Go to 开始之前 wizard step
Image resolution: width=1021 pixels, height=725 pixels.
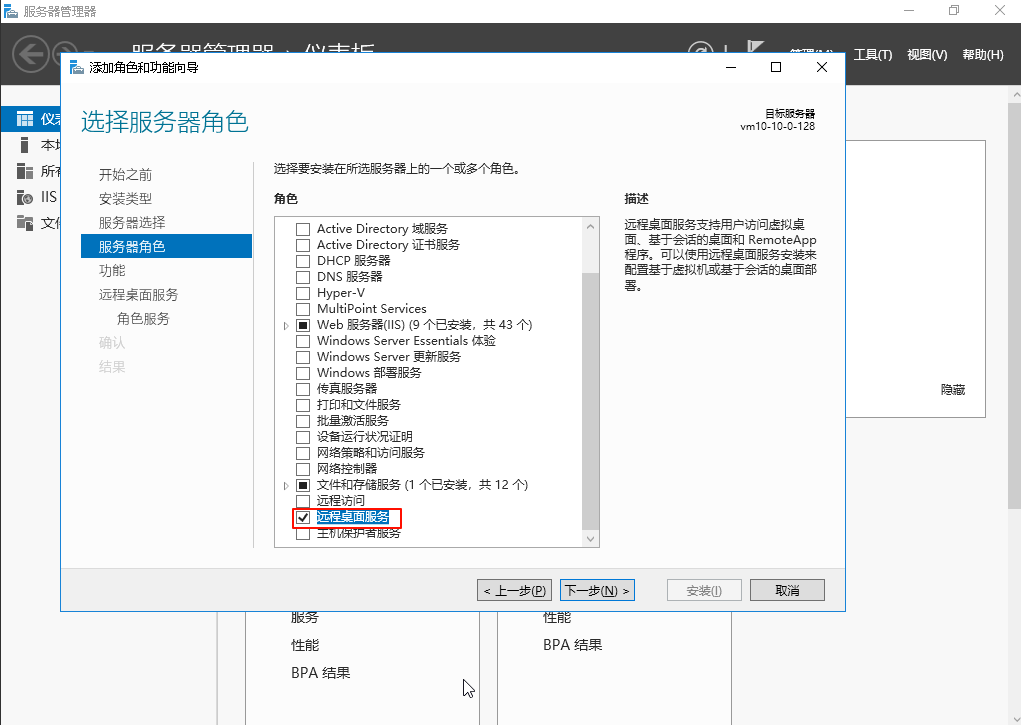125,175
